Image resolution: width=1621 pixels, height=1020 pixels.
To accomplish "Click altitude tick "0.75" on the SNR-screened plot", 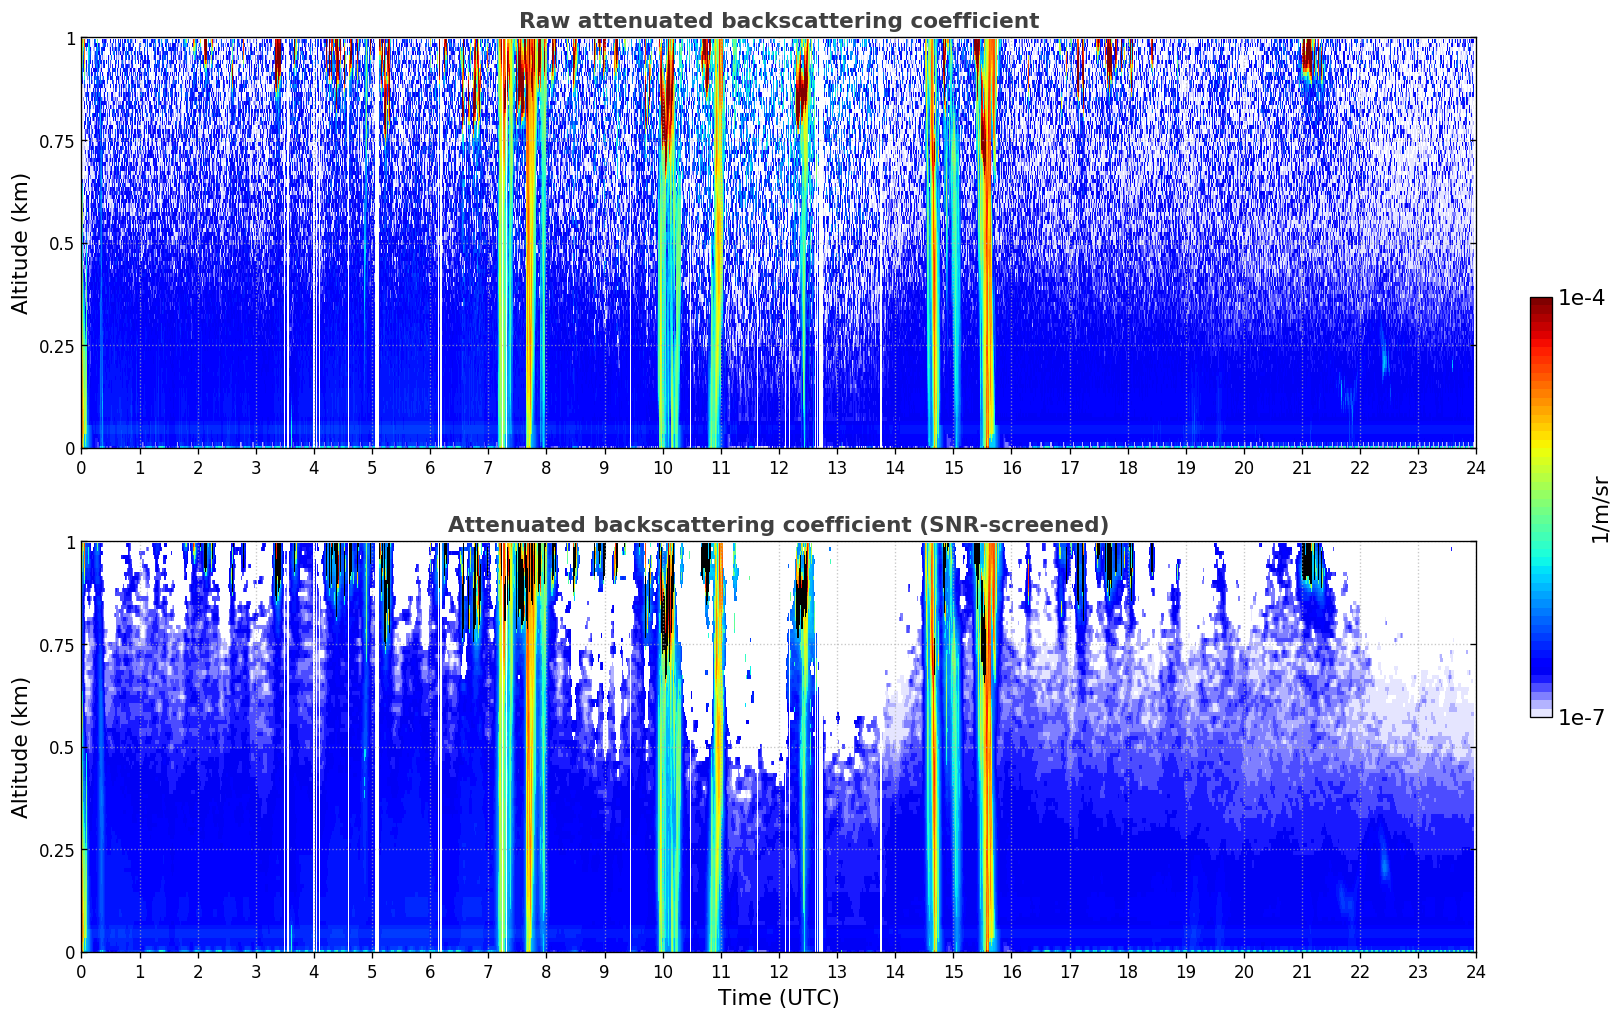I will [56, 645].
